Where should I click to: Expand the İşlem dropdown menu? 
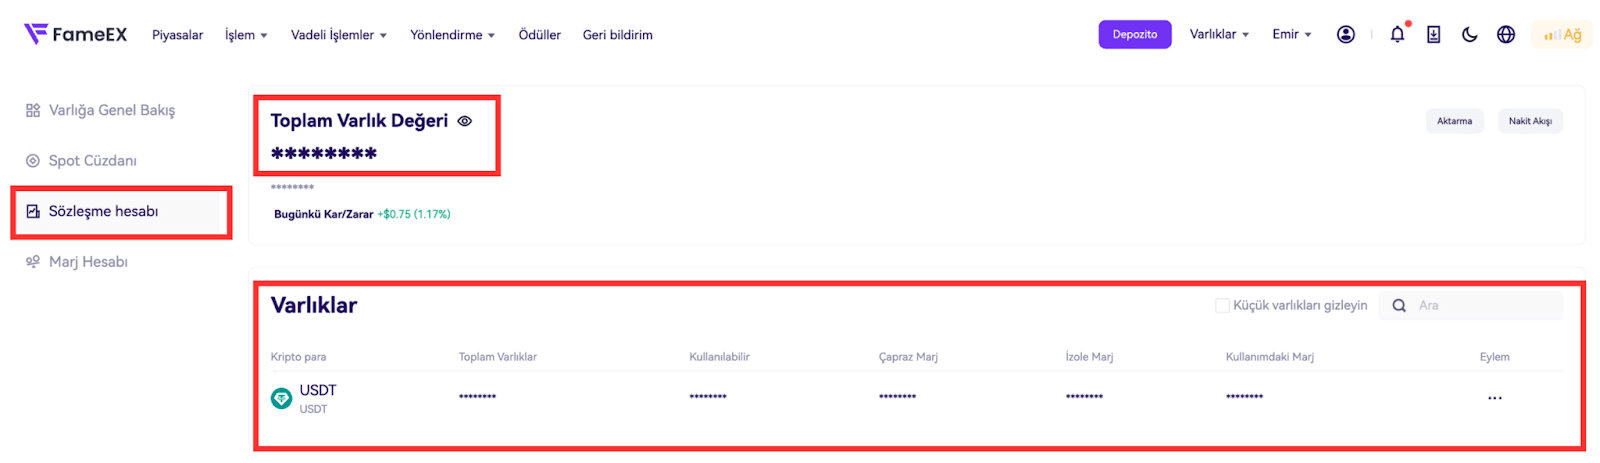coord(246,35)
